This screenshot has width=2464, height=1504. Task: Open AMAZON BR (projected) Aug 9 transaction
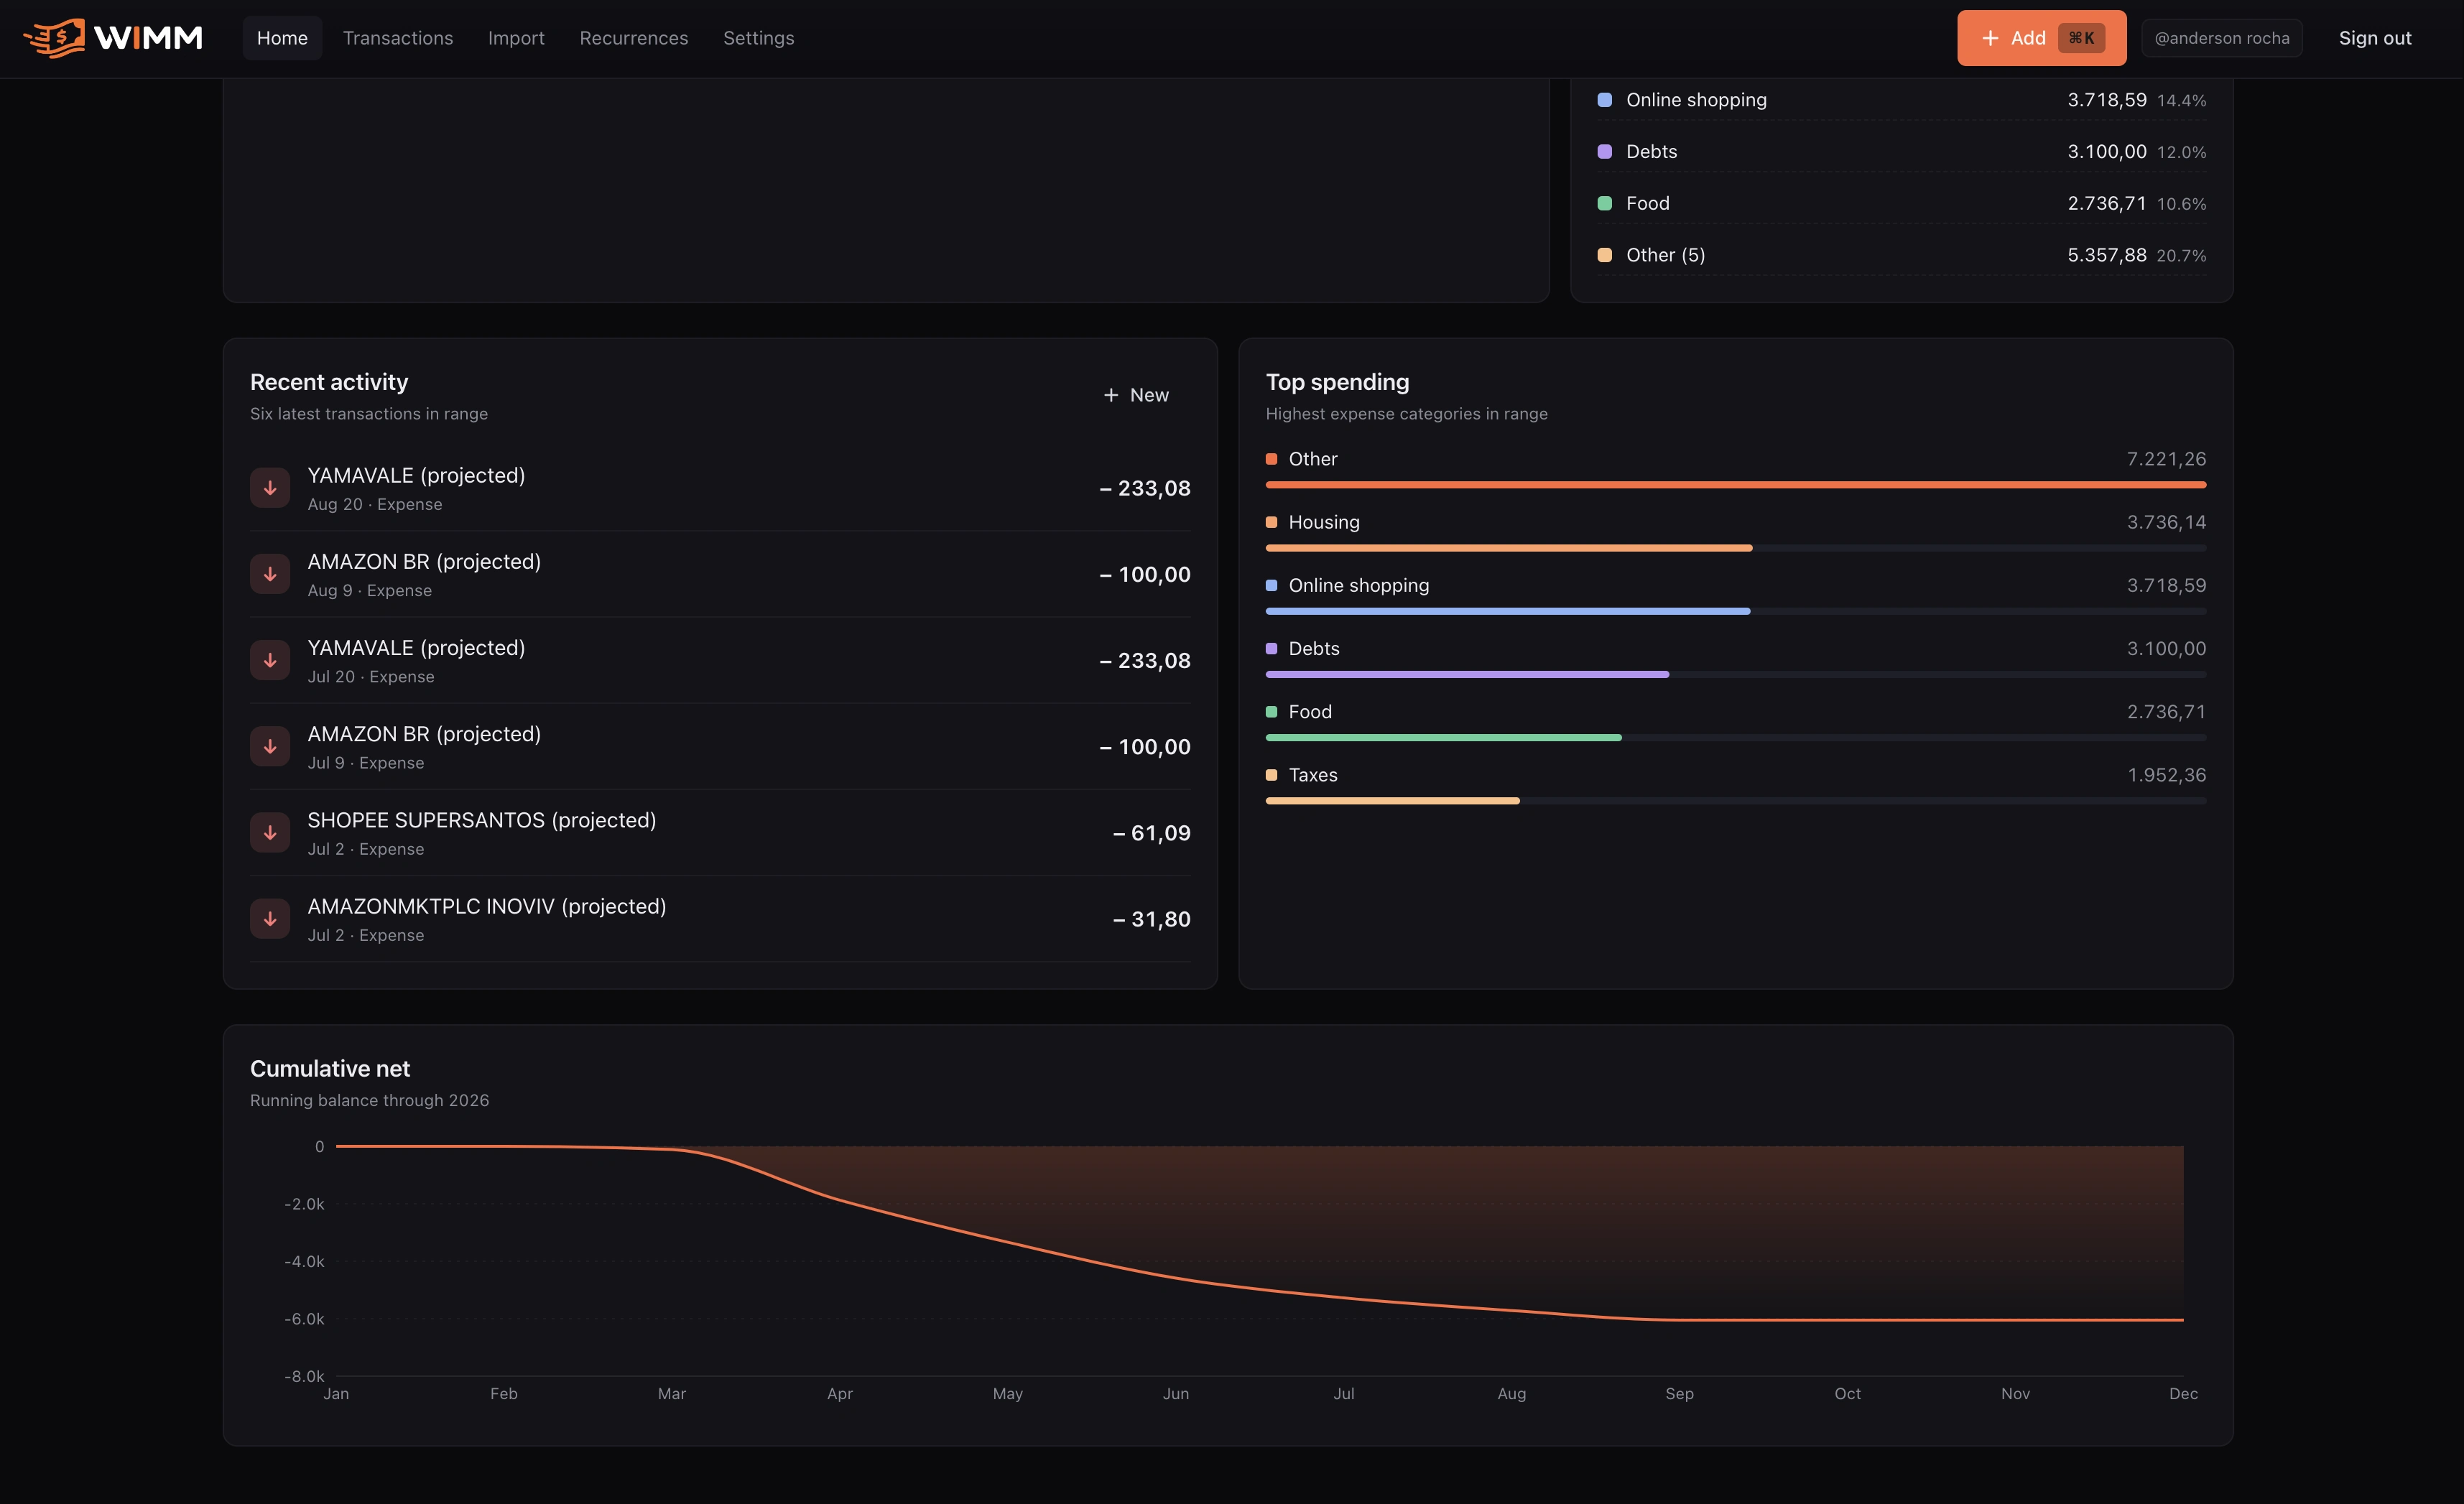pyautogui.click(x=720, y=574)
